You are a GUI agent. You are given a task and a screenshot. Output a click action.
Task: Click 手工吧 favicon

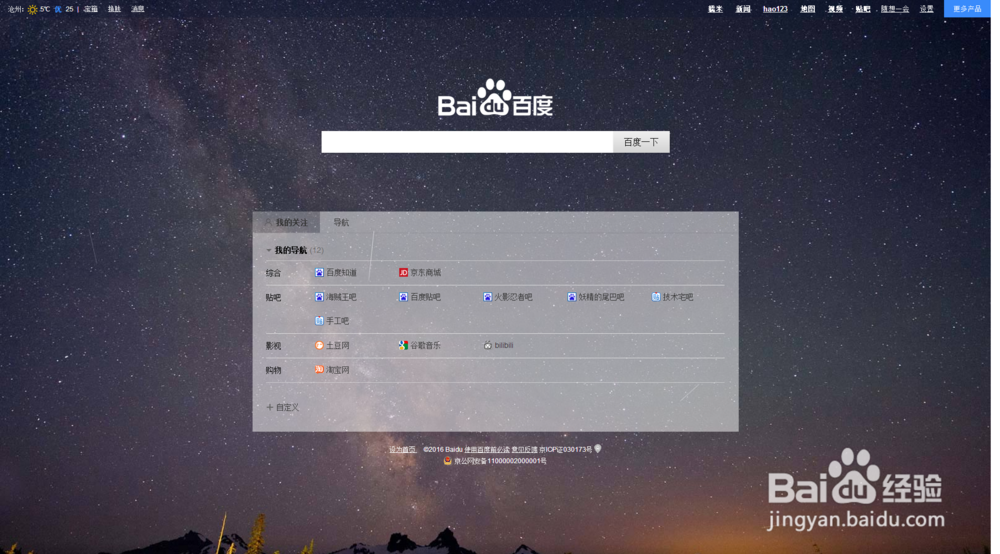coord(319,321)
